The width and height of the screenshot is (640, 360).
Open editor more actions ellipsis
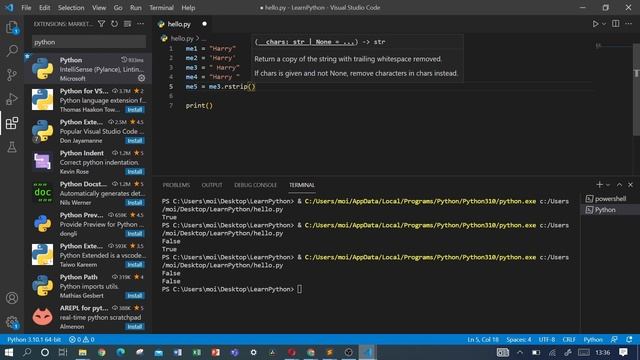[x=629, y=24]
